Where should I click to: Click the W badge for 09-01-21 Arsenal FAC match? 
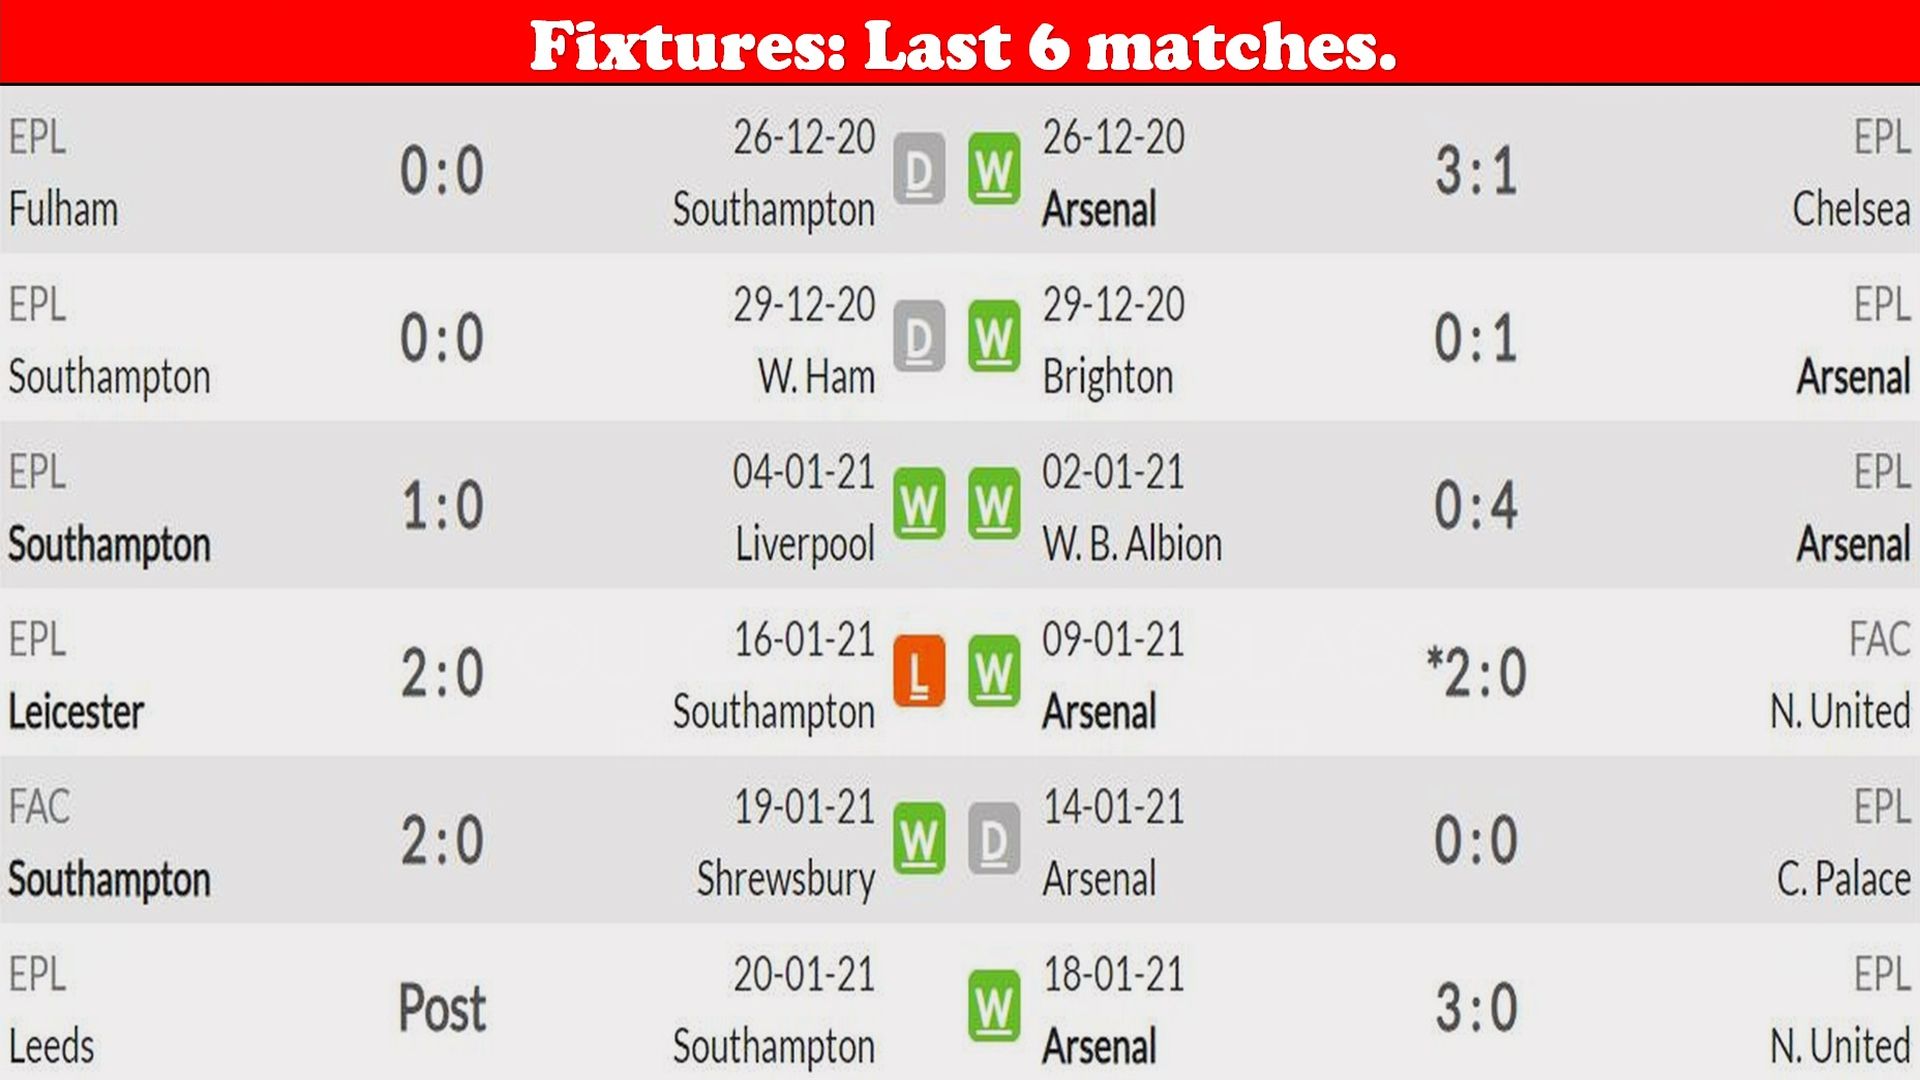click(x=994, y=672)
